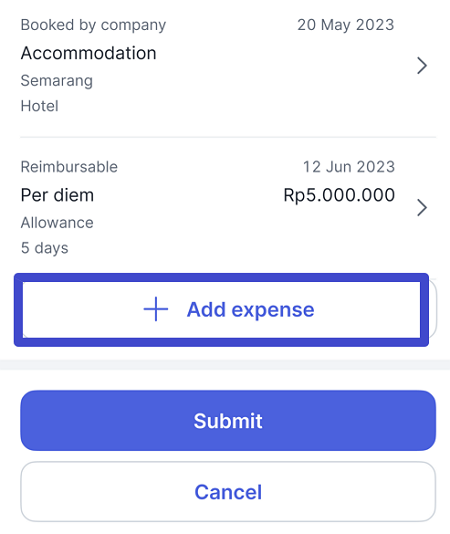Screen dimensions: 450x534
Task: Click the Reimbursable label
Action: click(69, 167)
